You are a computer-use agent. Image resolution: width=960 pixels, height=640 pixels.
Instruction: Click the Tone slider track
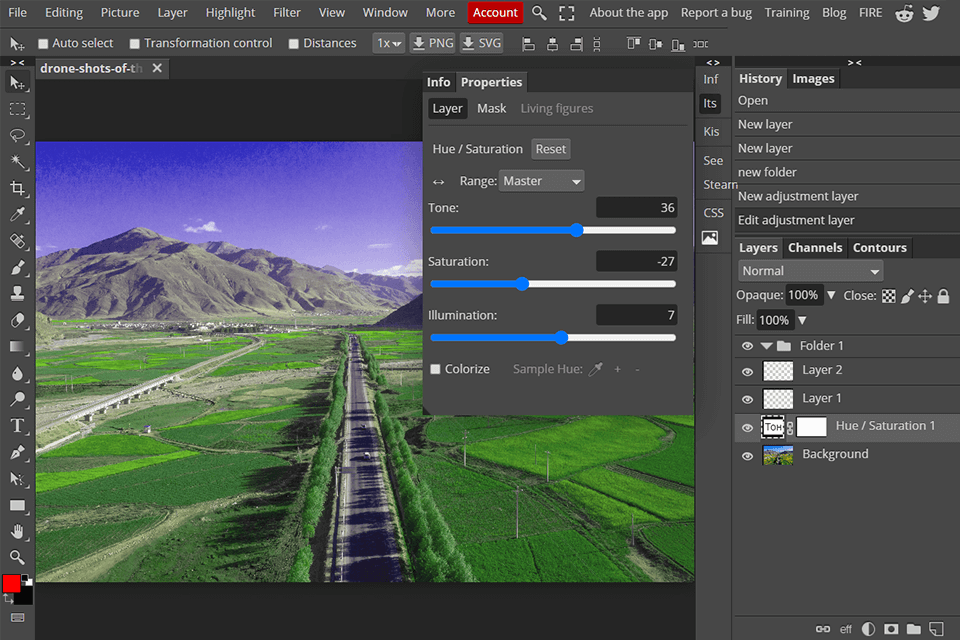click(x=553, y=230)
